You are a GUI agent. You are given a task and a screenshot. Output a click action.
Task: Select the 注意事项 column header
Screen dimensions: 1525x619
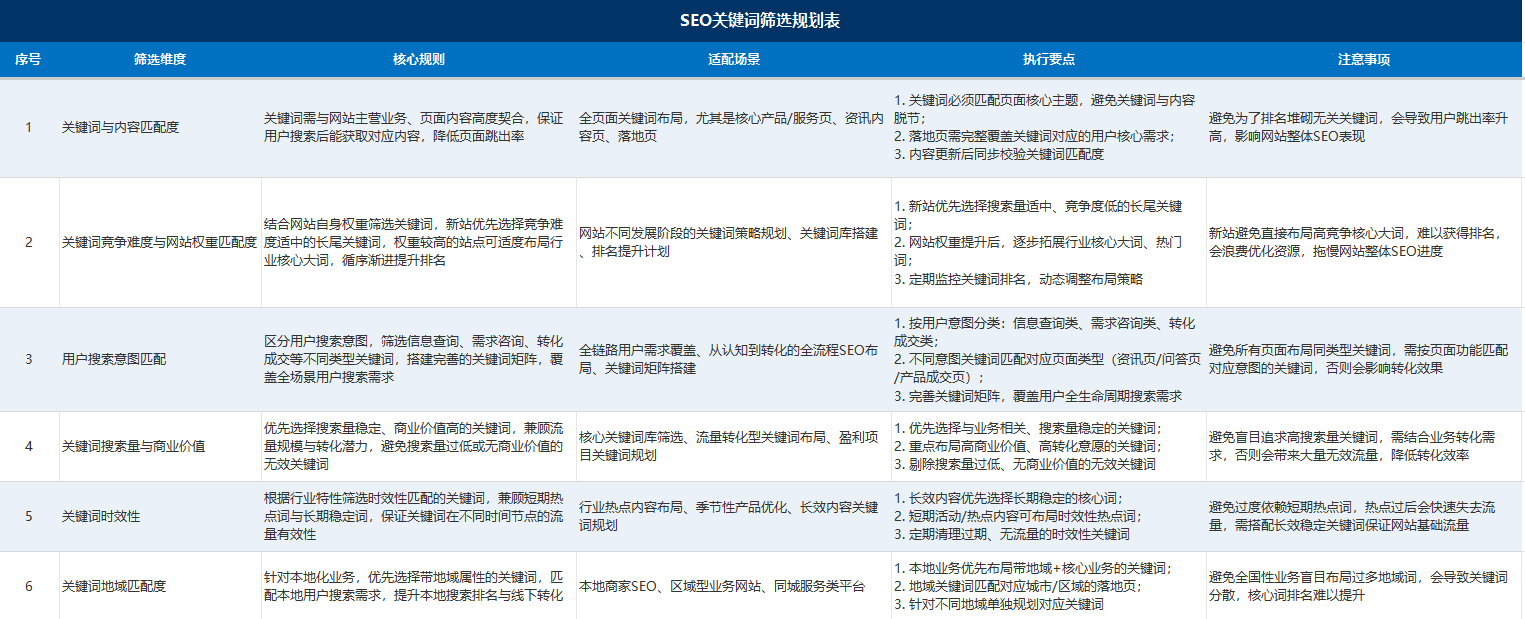[x=1365, y=59]
